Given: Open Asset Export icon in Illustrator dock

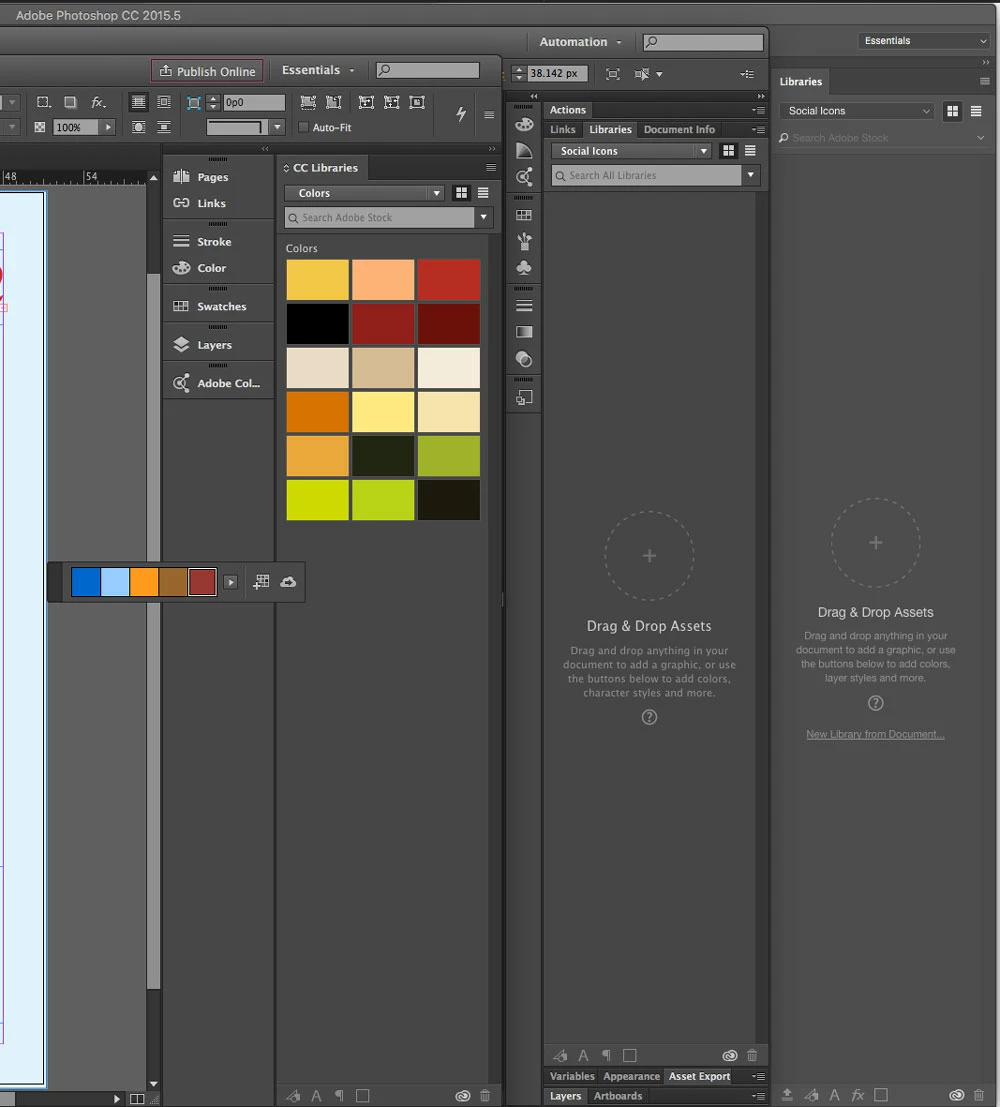Looking at the screenshot, I should click(524, 398).
